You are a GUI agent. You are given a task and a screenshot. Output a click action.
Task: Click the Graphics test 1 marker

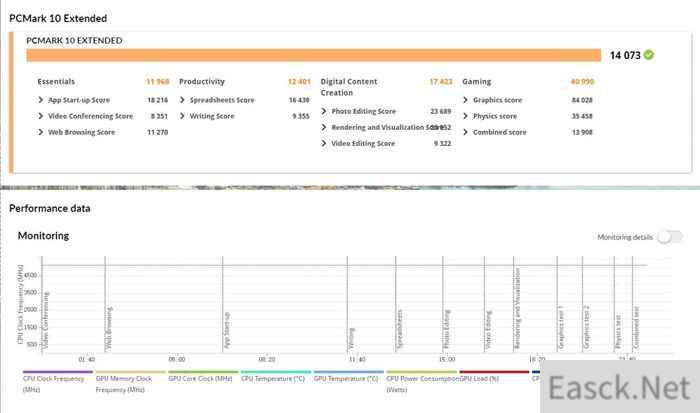pos(561,327)
